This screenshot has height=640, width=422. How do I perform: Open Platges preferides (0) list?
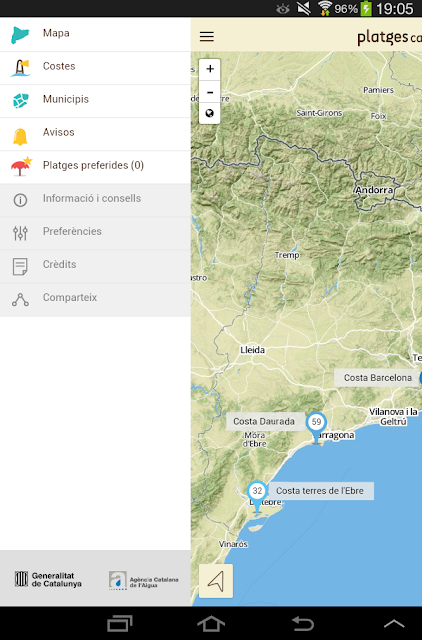point(96,167)
